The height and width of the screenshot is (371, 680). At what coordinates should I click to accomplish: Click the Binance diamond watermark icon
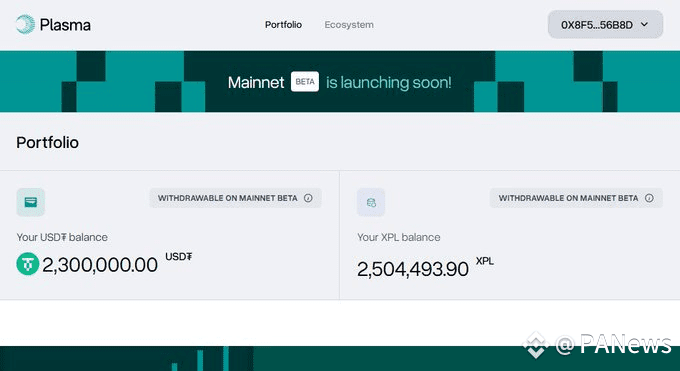pos(536,345)
